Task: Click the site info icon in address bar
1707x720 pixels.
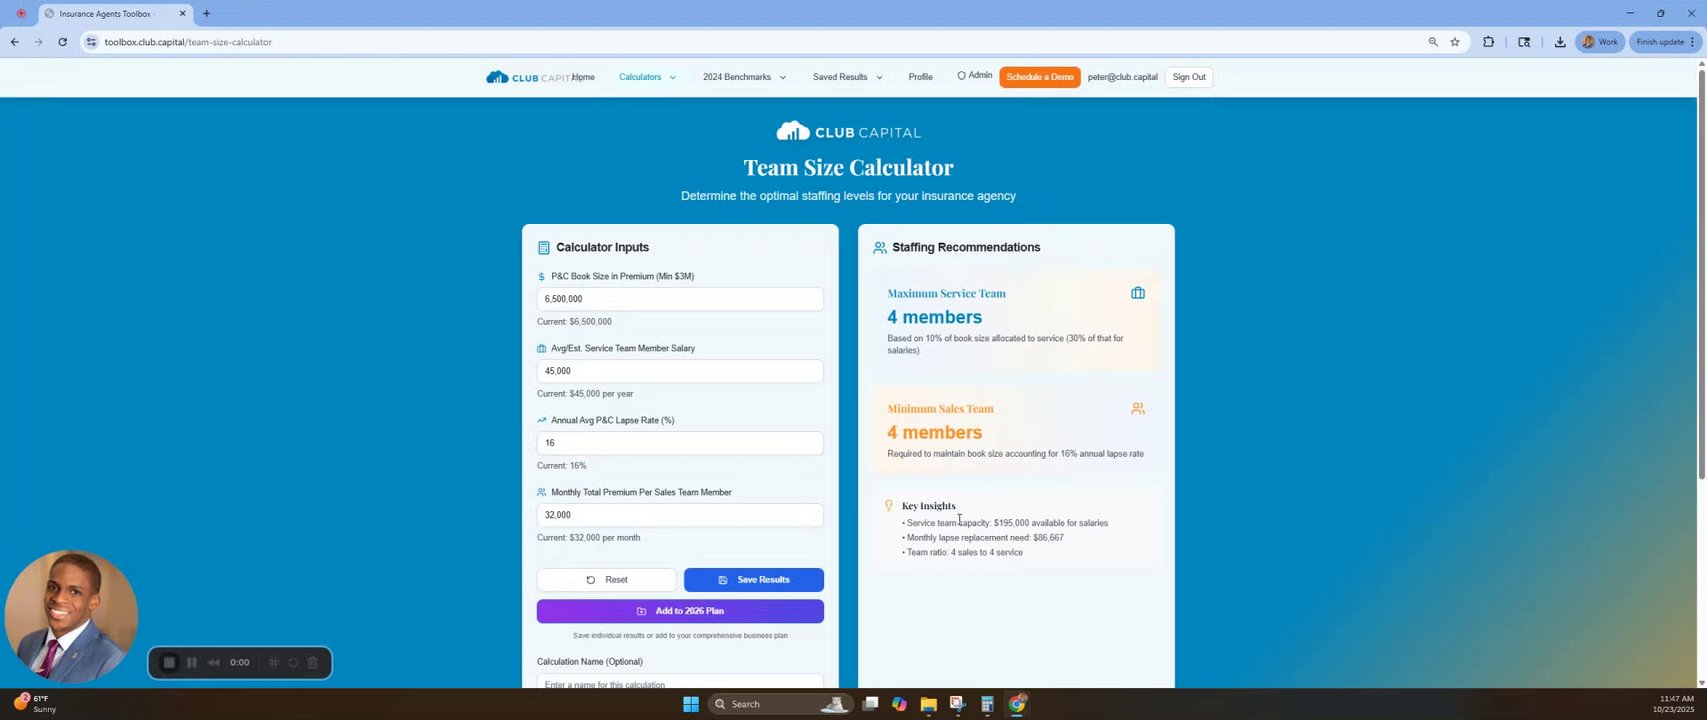Action: click(x=91, y=42)
